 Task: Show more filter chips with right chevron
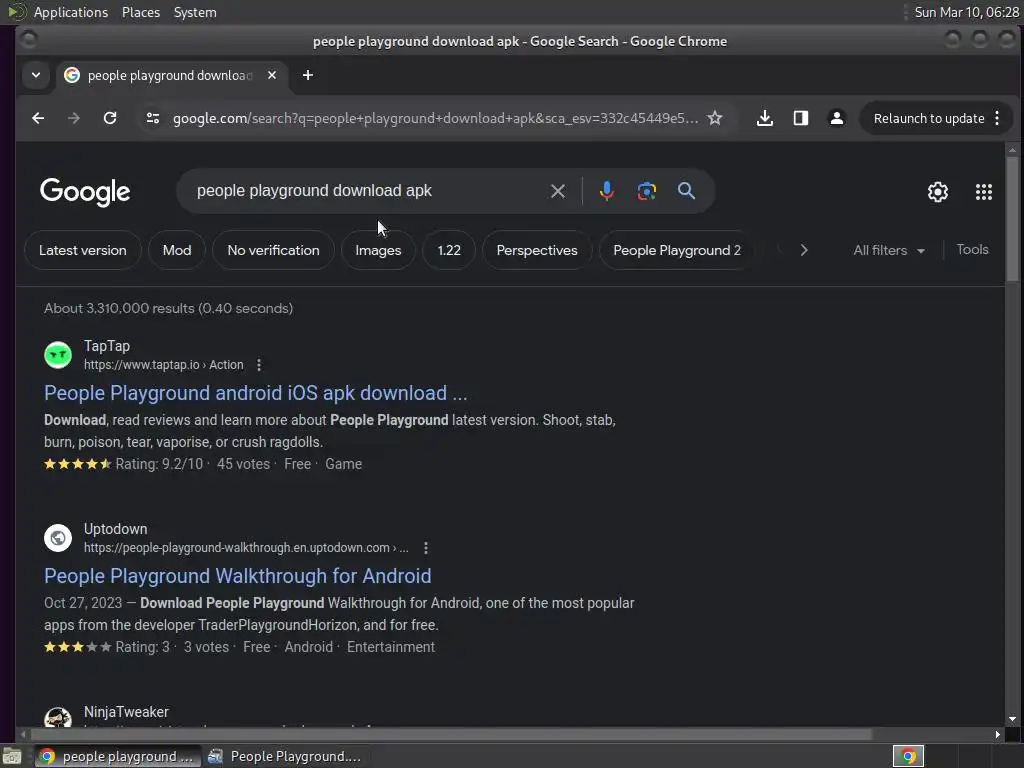(804, 250)
